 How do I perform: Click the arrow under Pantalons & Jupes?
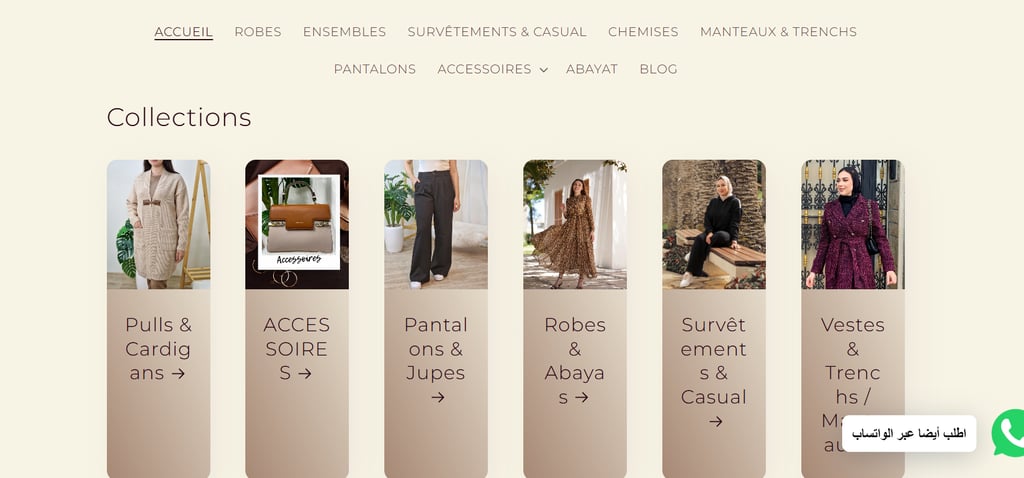coord(438,397)
